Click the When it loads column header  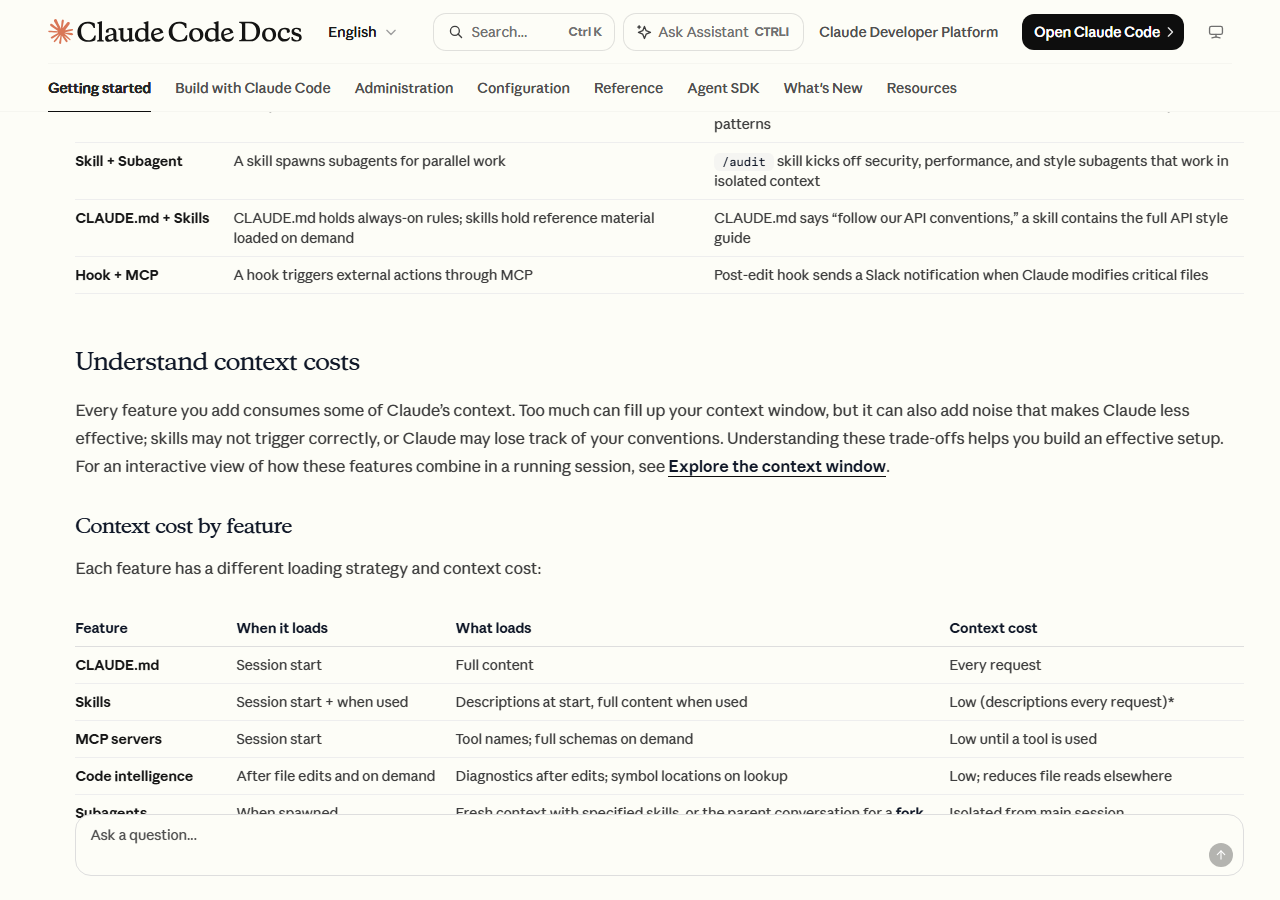pos(282,628)
